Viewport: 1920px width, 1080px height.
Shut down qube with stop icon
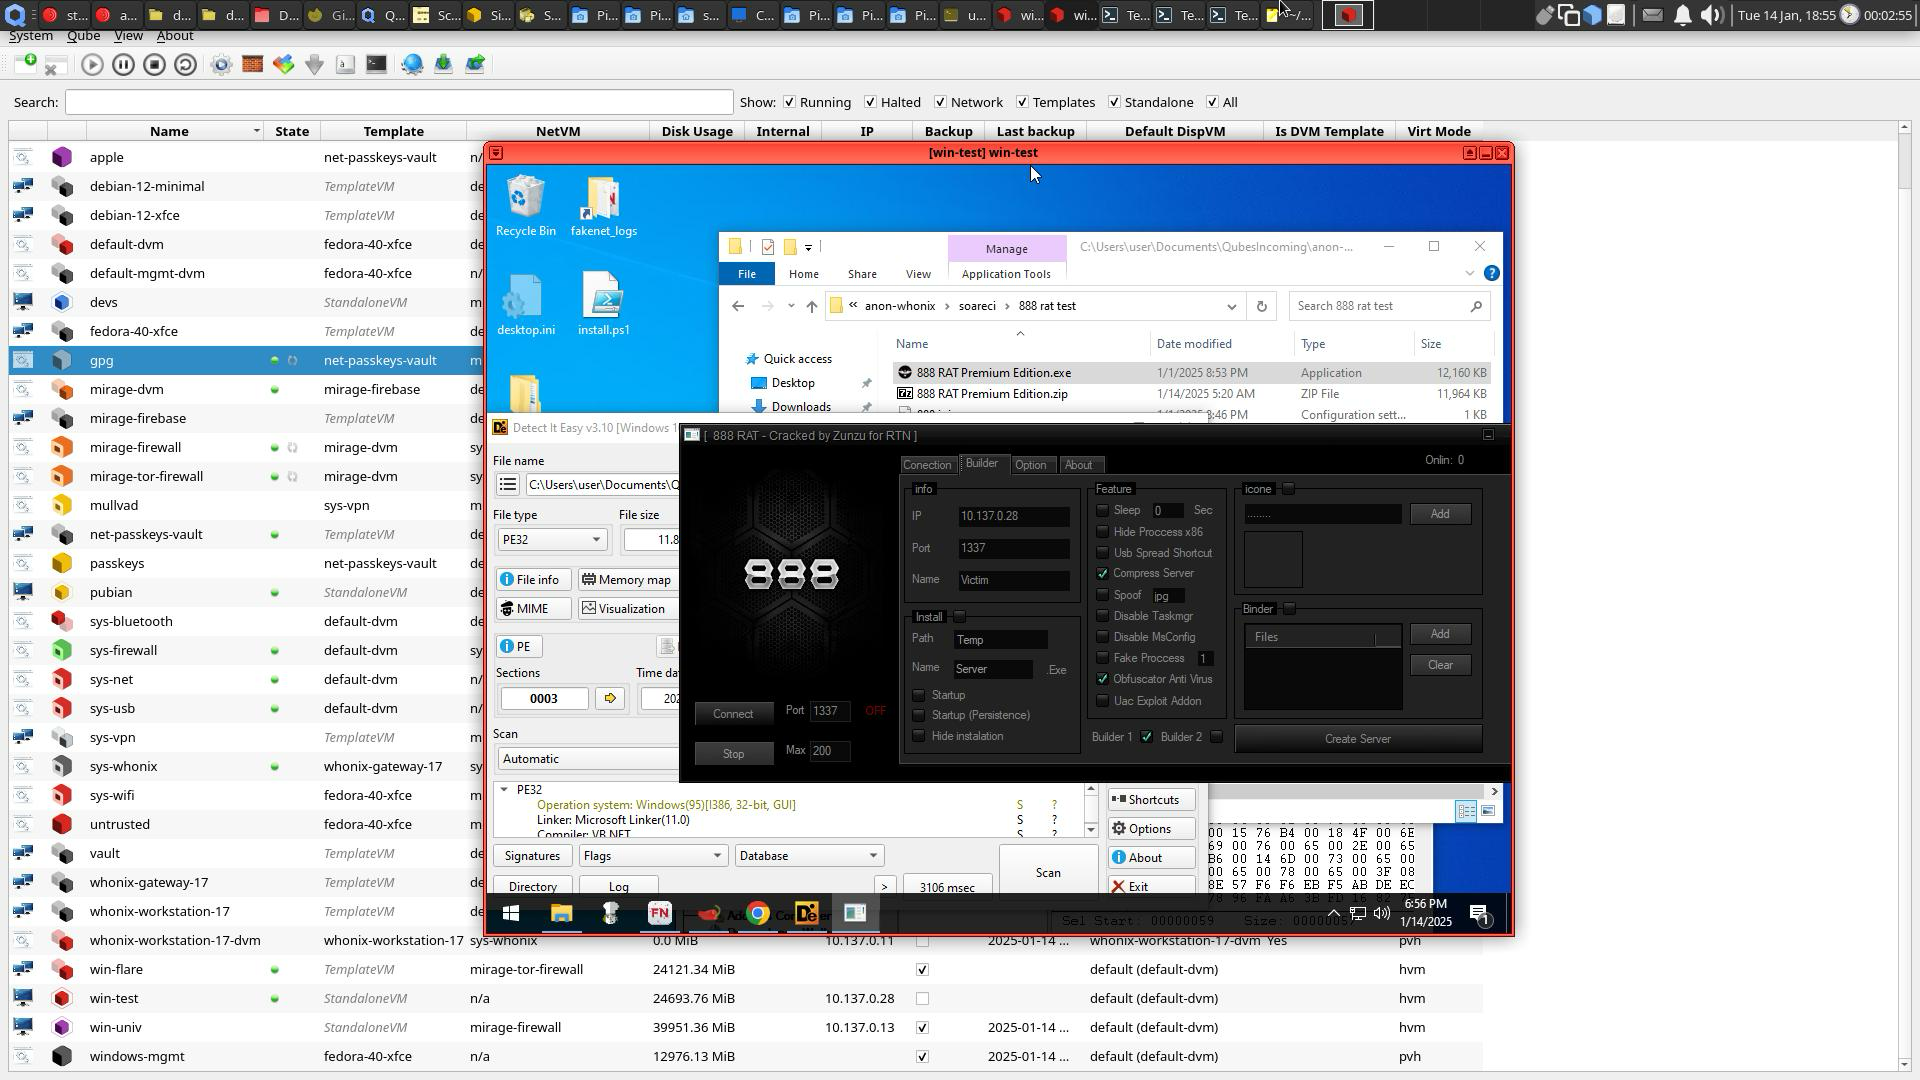154,64
